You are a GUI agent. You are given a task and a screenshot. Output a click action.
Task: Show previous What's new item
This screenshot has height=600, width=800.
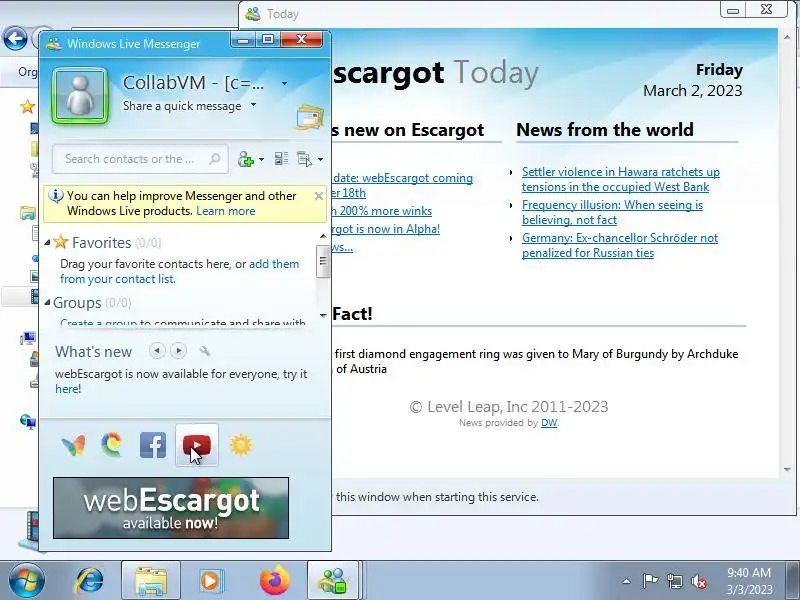[x=157, y=351]
